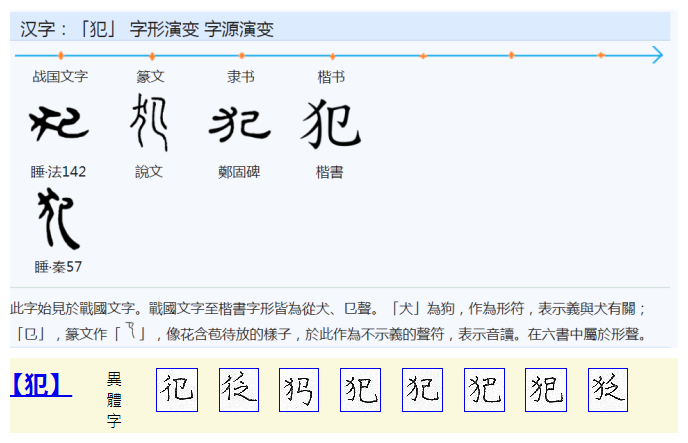The height and width of the screenshot is (443, 688).
Task: Select the second variant box with 彳 radical
Action: coord(239,390)
